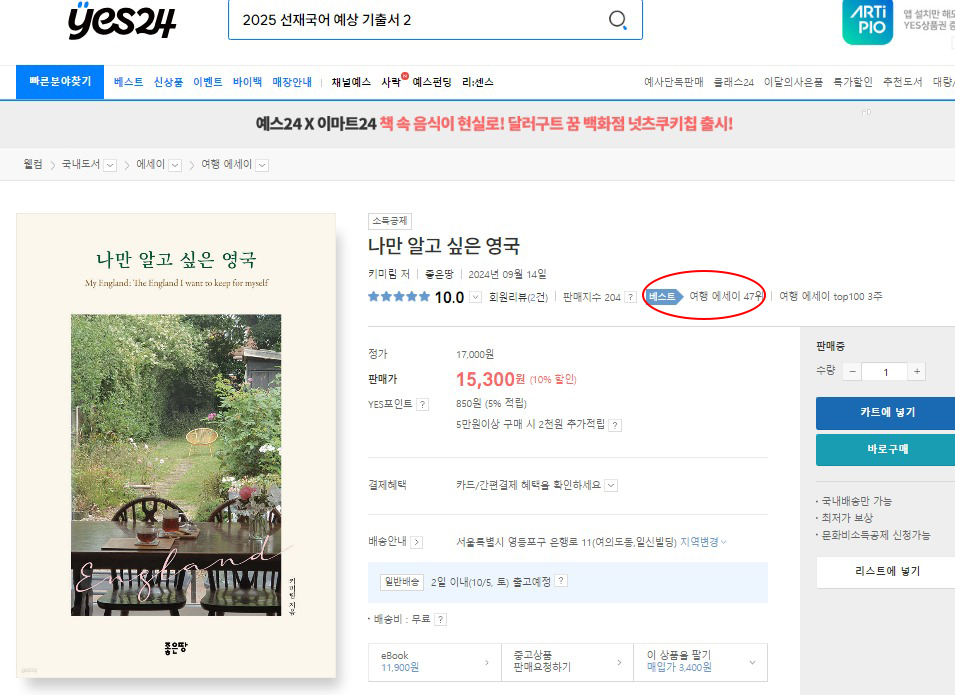
Task: Open 사락 menu item
Action: point(391,82)
